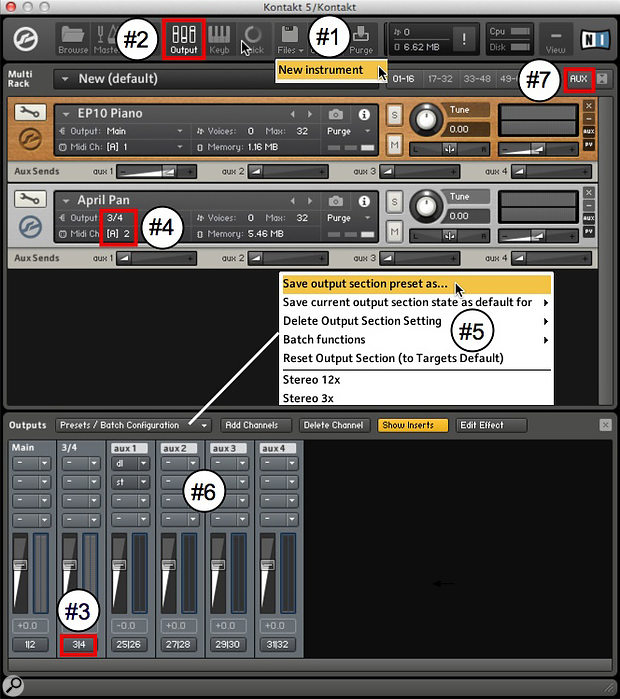The height and width of the screenshot is (699, 620).
Task: Open the Output section toolbar icon
Action: click(x=184, y=40)
